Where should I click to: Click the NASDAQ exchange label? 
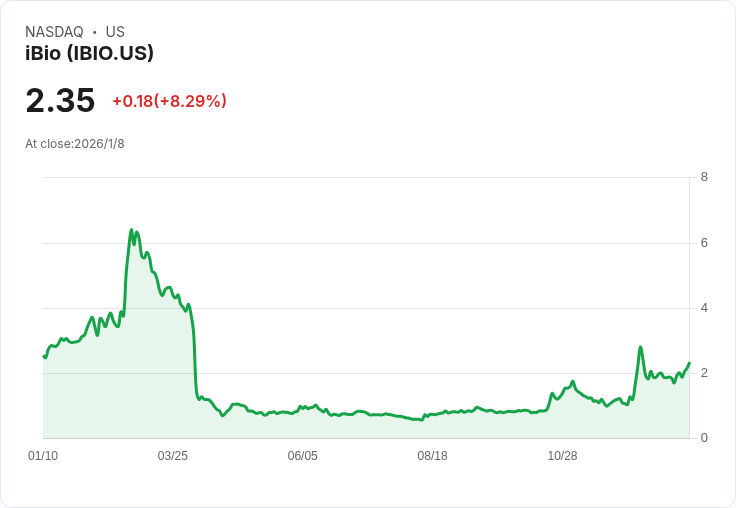(54, 32)
